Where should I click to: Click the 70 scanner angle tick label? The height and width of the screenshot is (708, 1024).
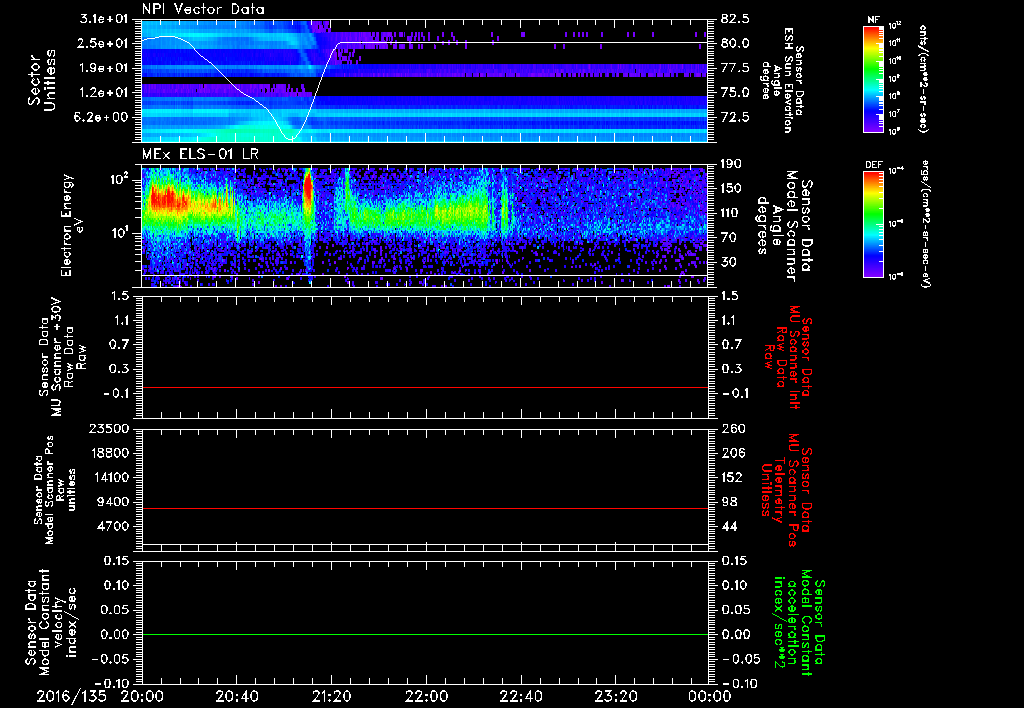729,238
